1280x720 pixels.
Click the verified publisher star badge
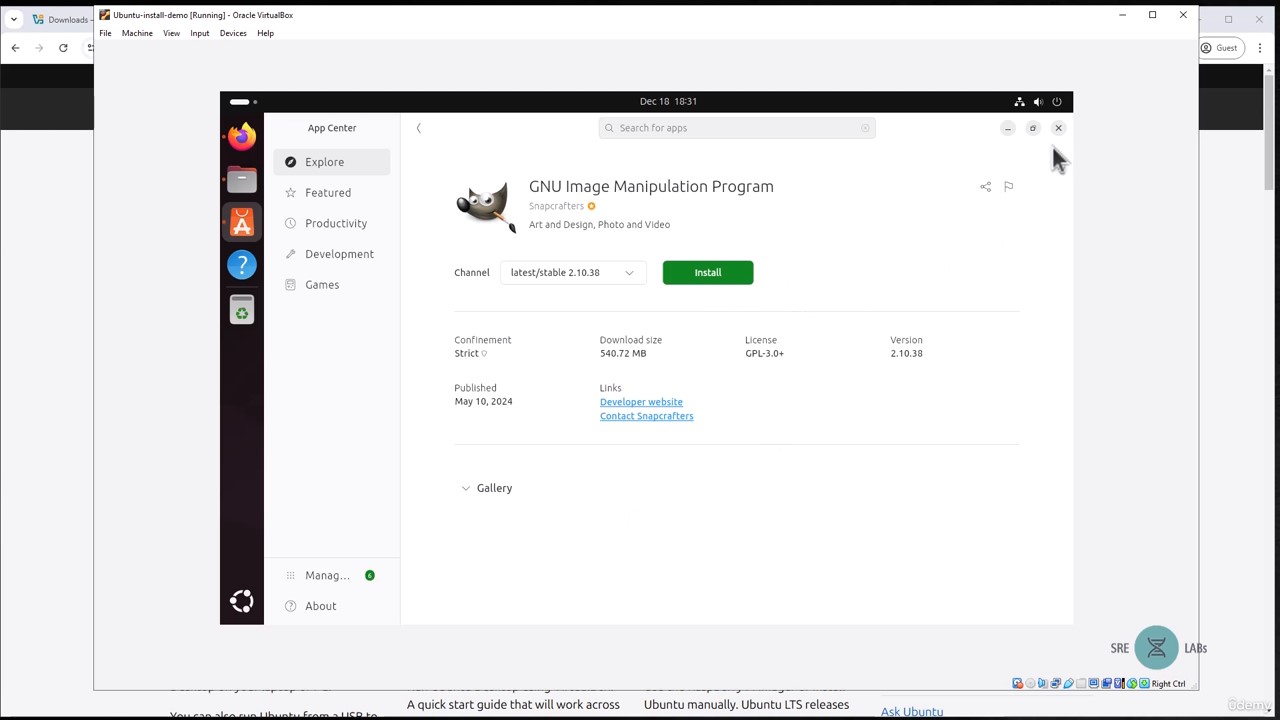pos(591,206)
